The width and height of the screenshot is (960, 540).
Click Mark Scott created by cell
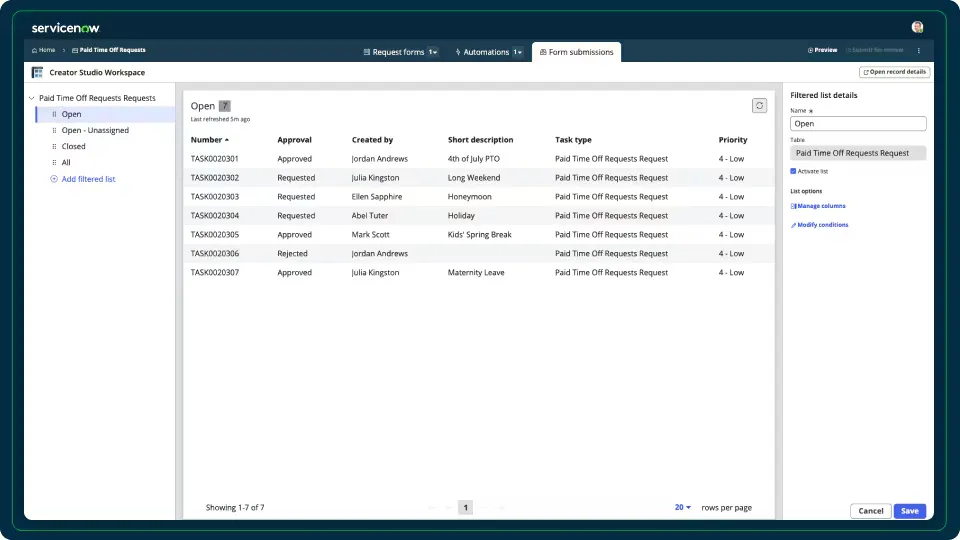point(370,234)
